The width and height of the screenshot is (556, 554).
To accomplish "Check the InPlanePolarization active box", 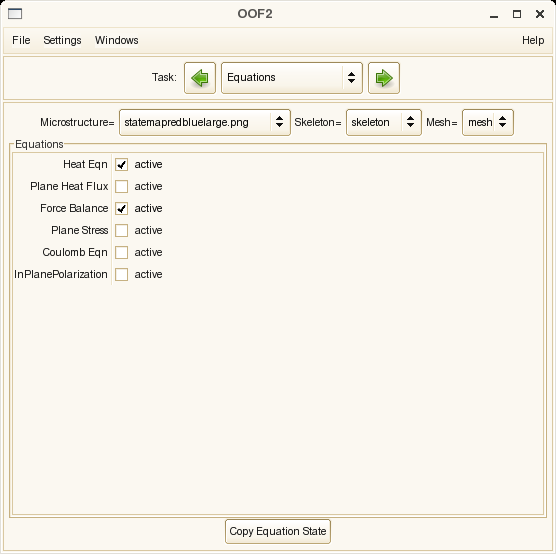I will pos(121,275).
